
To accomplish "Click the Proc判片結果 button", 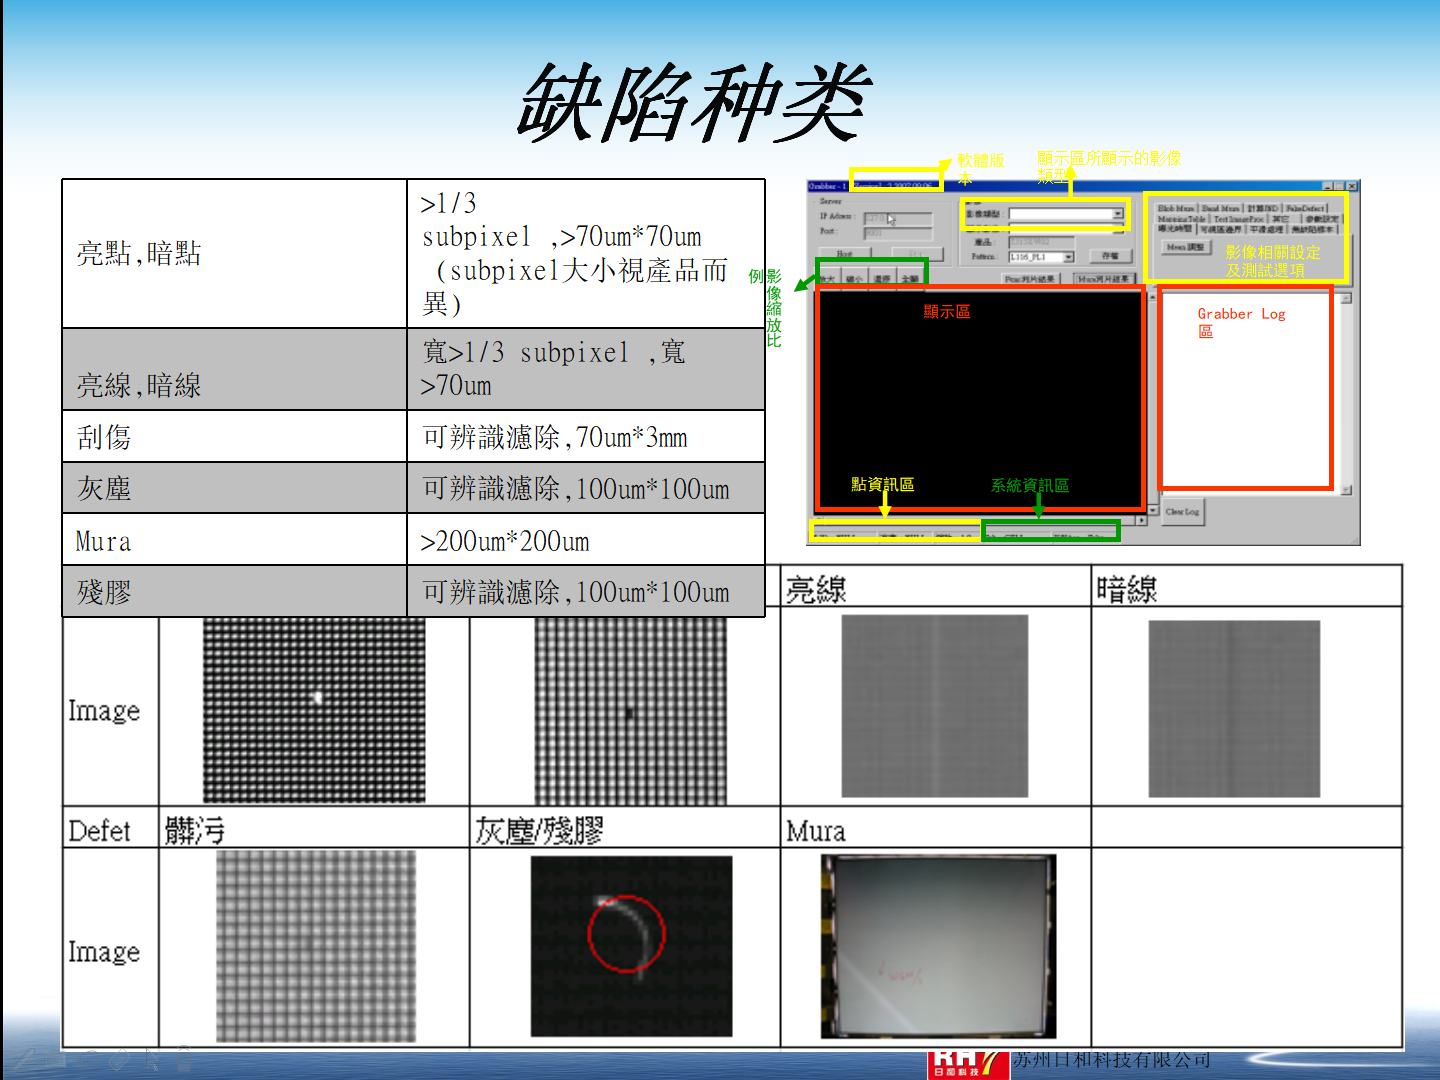I will pyautogui.click(x=1031, y=279).
